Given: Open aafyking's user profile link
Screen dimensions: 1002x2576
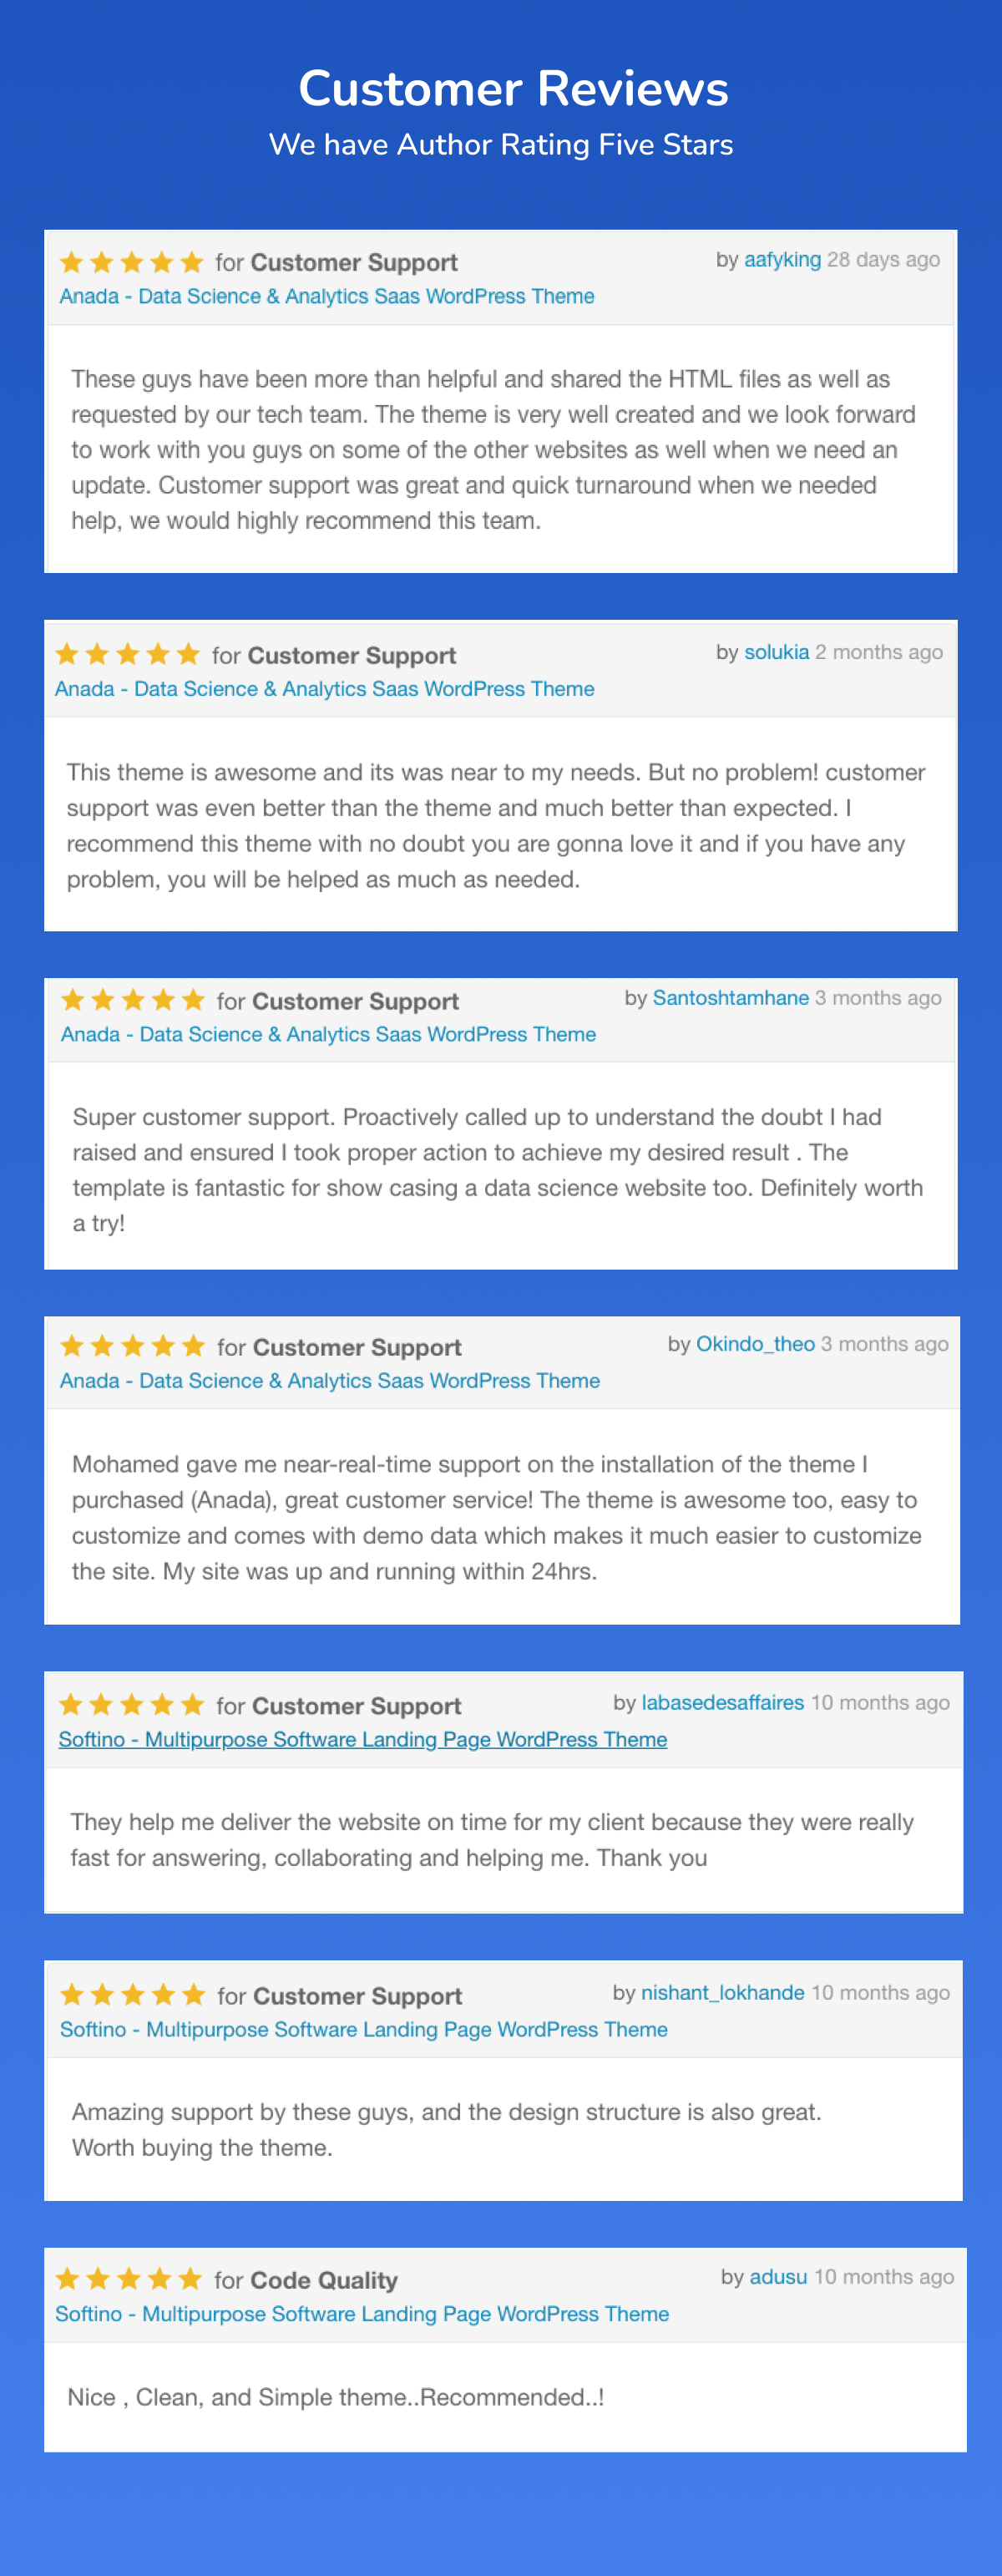Looking at the screenshot, I should pyautogui.click(x=782, y=260).
